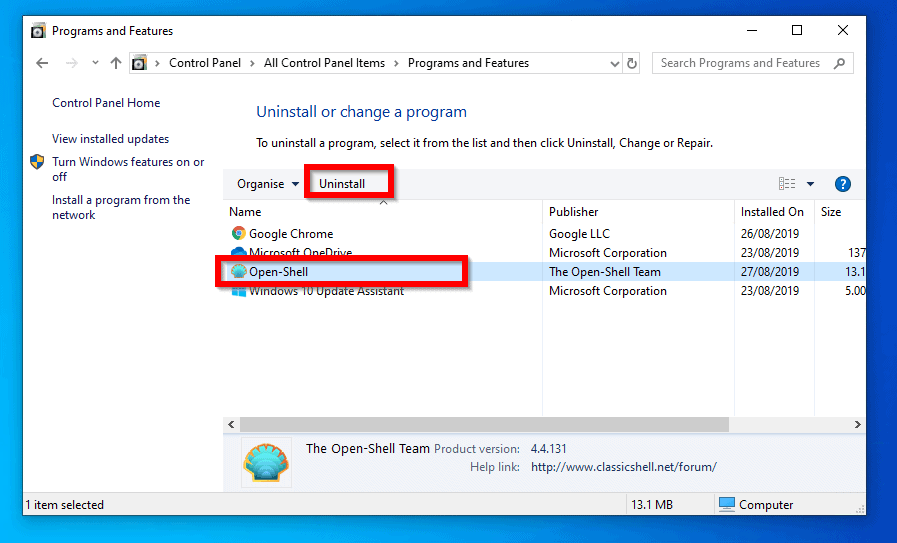Open more view options dropdown arrow

[x=811, y=184]
